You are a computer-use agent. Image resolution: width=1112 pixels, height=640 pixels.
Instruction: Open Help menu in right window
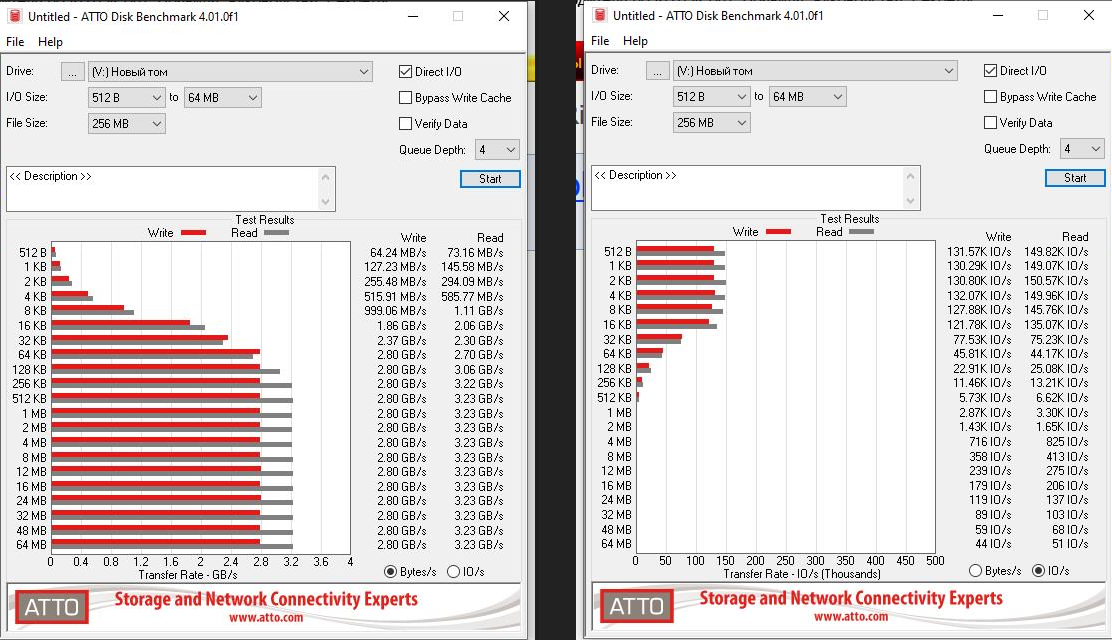[635, 41]
